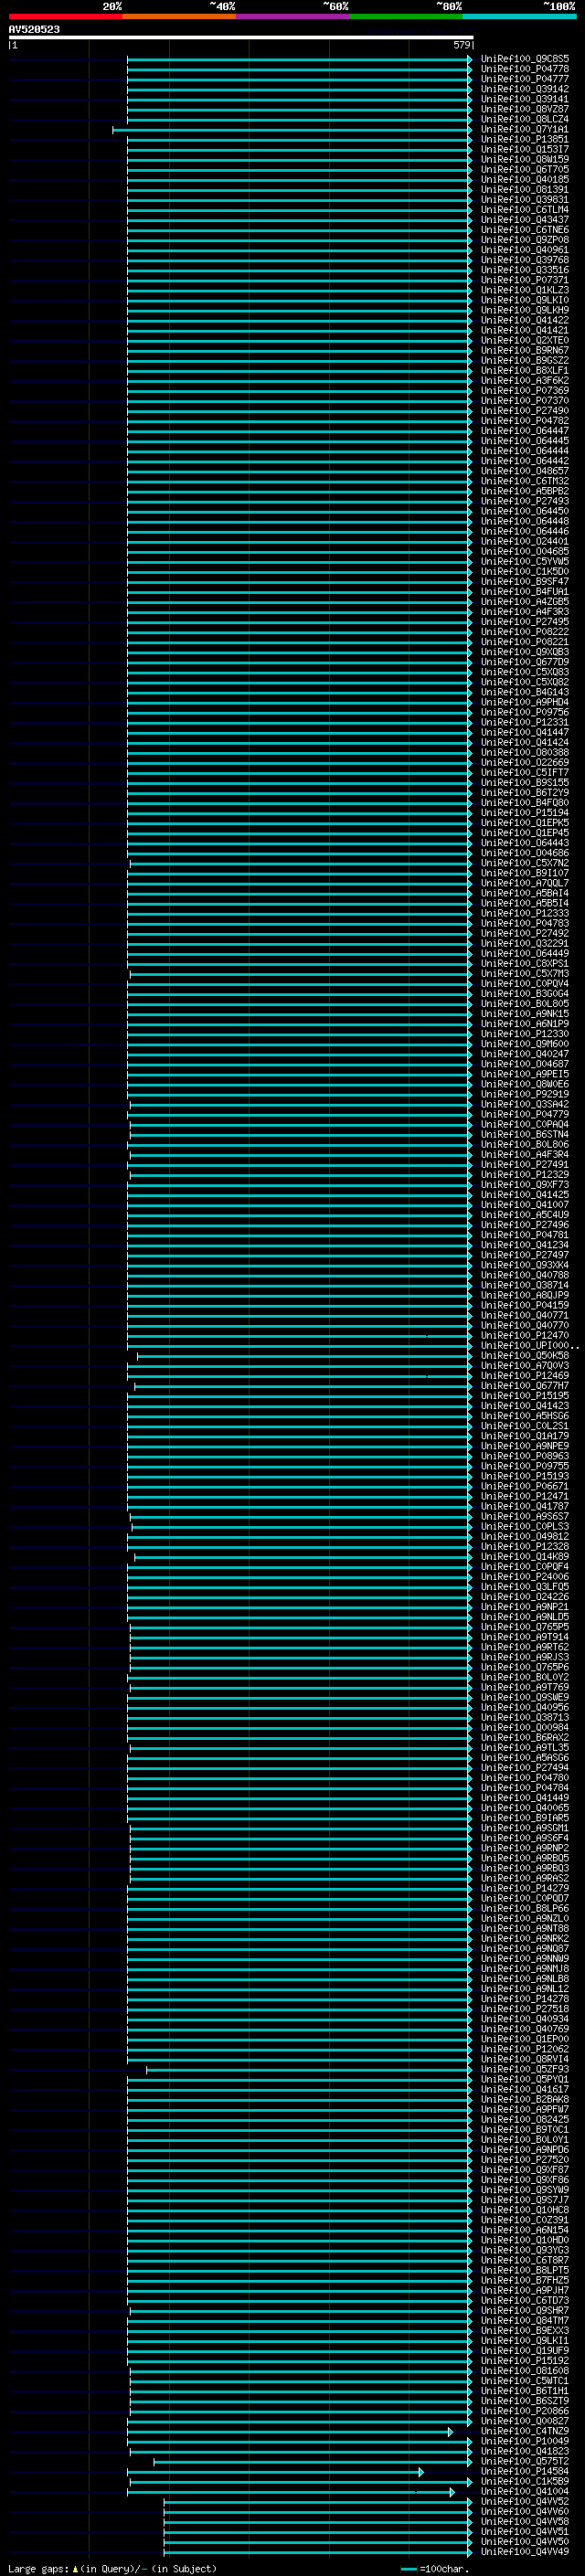Select hit label UniRef100_Q8W159
Image resolution: width=585 pixels, height=2576 pixels.
click(x=524, y=159)
